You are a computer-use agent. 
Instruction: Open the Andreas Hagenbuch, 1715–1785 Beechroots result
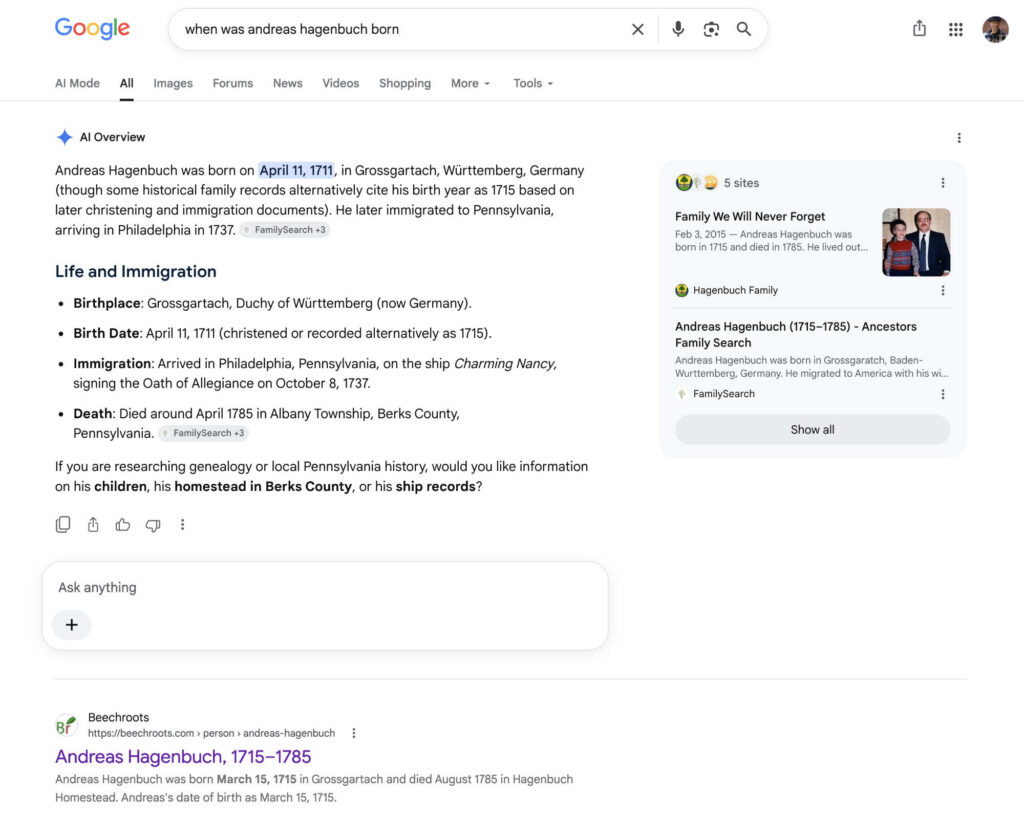(x=183, y=757)
